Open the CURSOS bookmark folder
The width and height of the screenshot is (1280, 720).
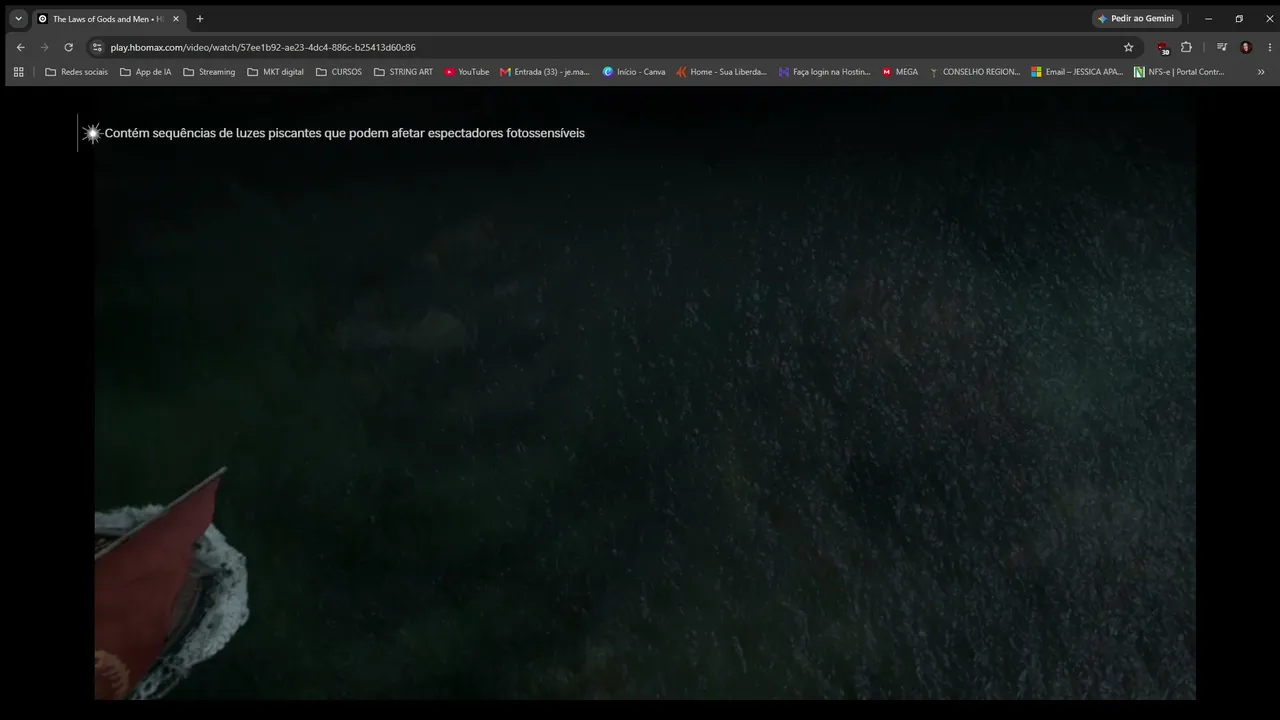(339, 72)
